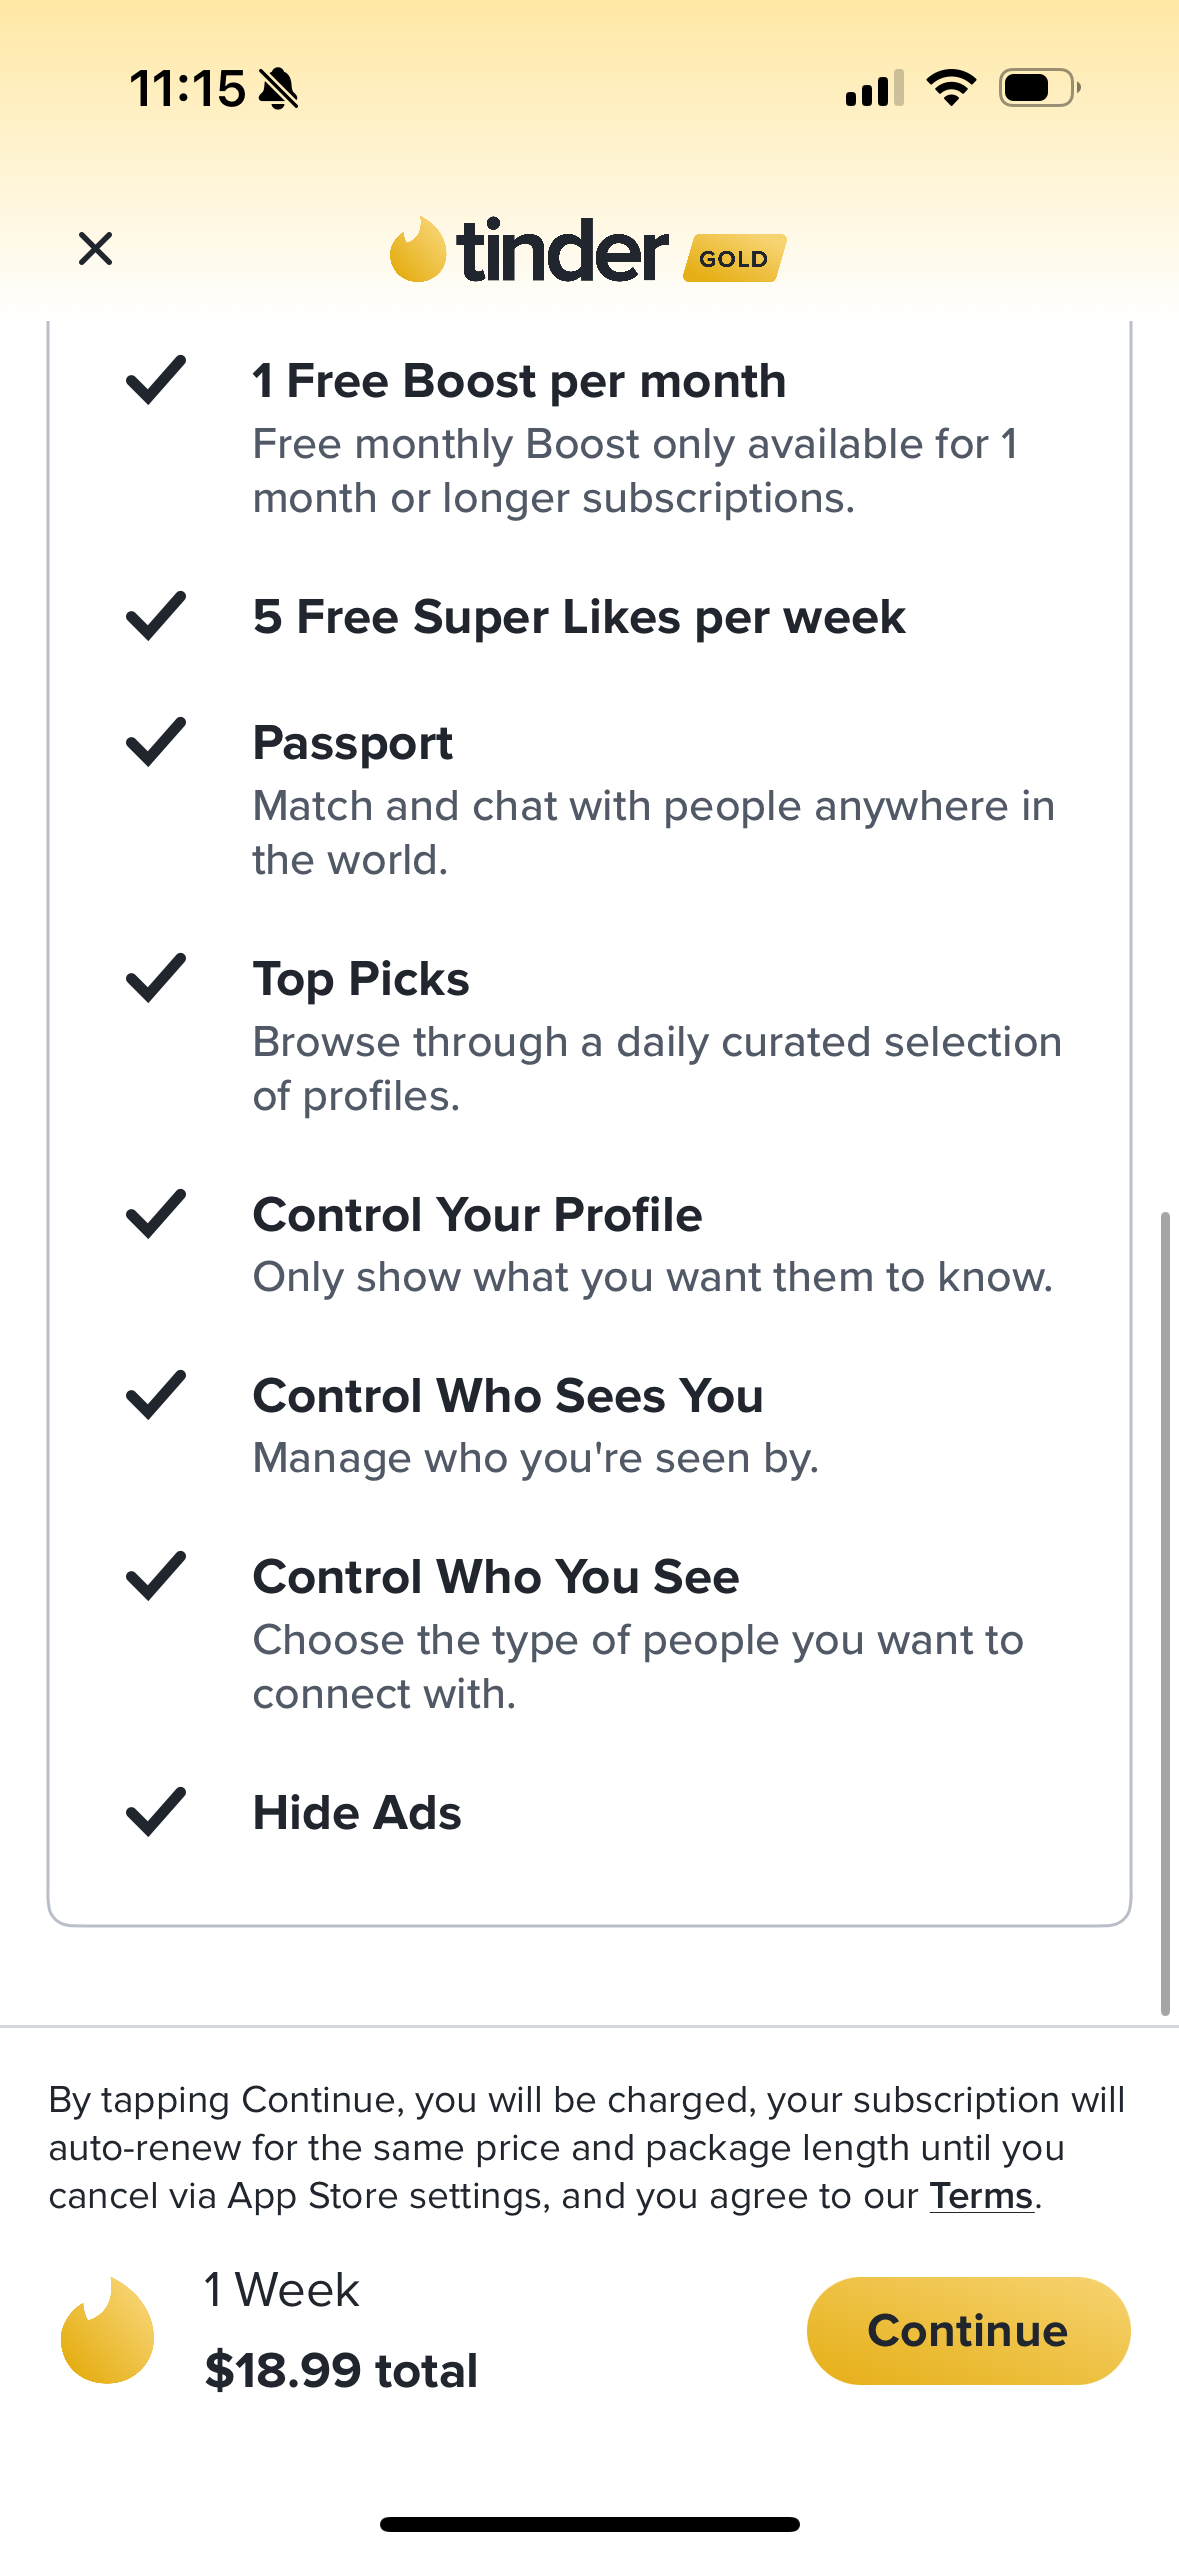Open the Terms link
Viewport: 1179px width, 2556px height.
980,2196
